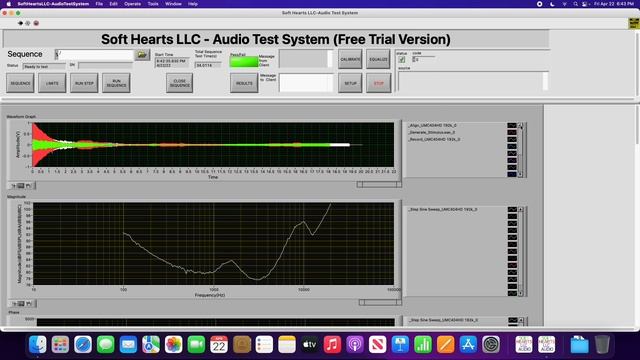Open Launchpad from the Dock
640x360 pixels.
click(x=60, y=344)
